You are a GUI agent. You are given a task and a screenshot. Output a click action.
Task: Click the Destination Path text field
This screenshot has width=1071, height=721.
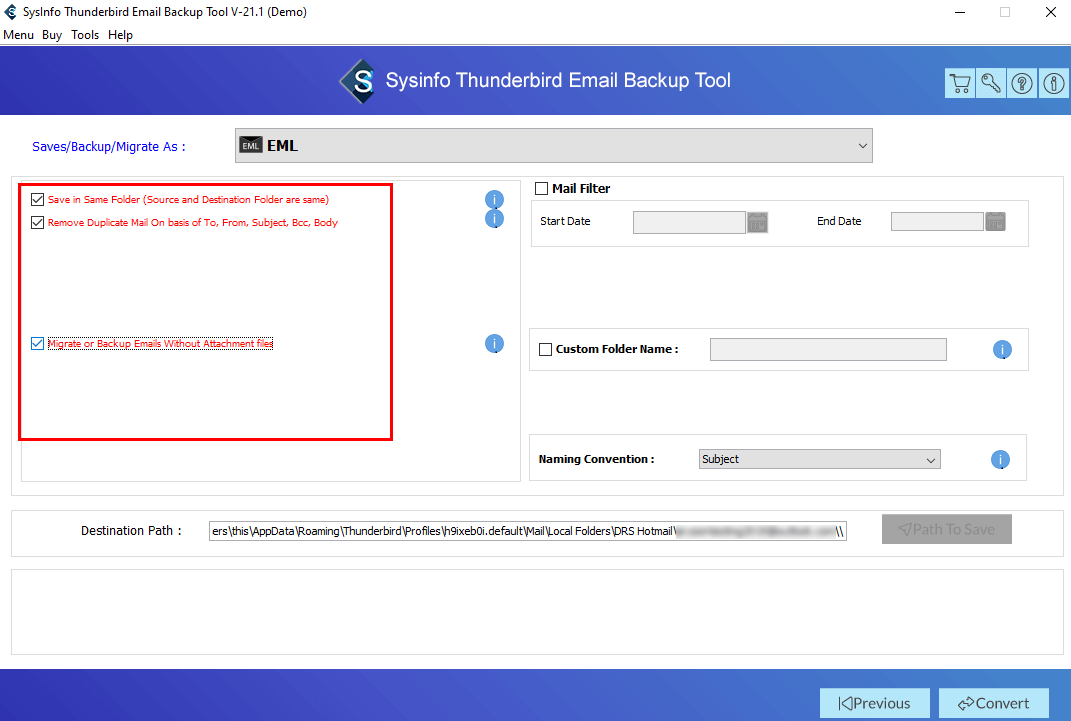coord(528,531)
